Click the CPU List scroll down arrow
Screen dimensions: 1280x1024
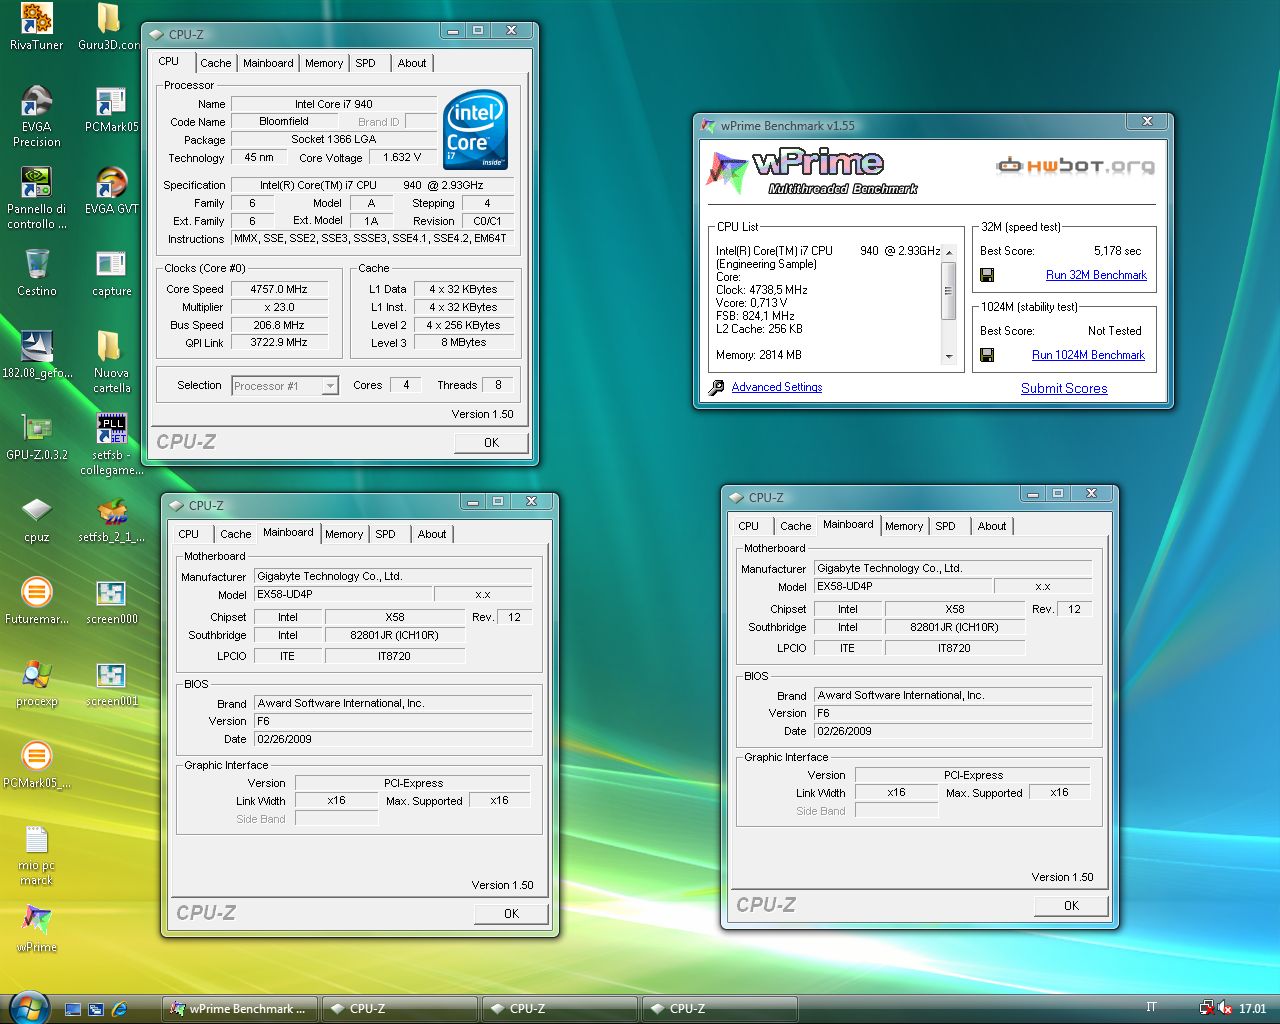point(949,357)
